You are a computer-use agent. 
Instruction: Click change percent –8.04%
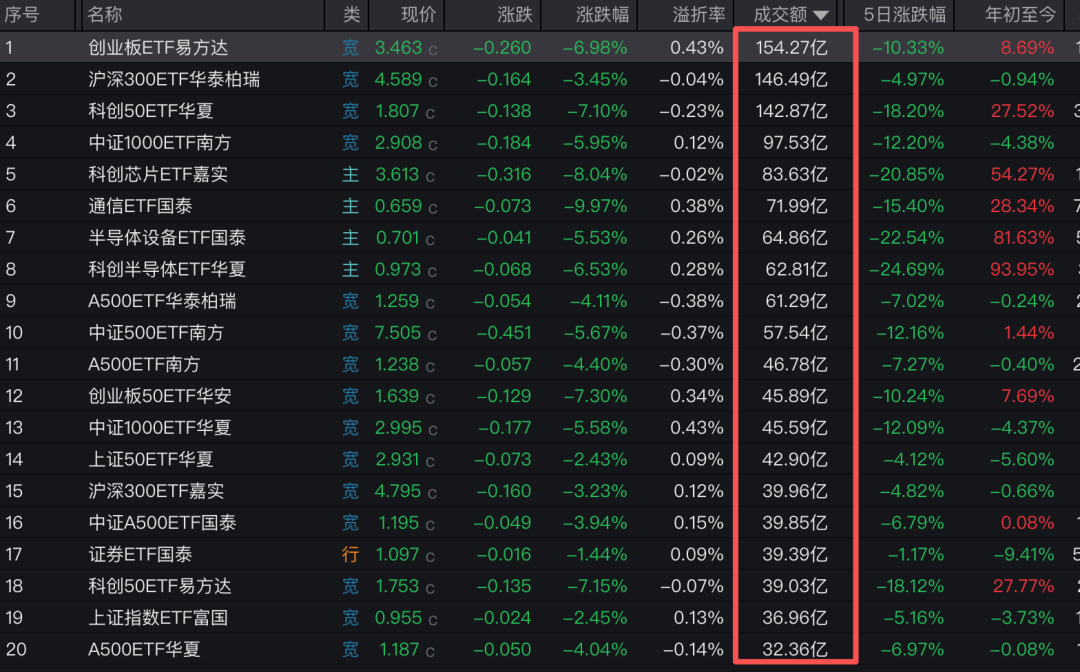(595, 174)
